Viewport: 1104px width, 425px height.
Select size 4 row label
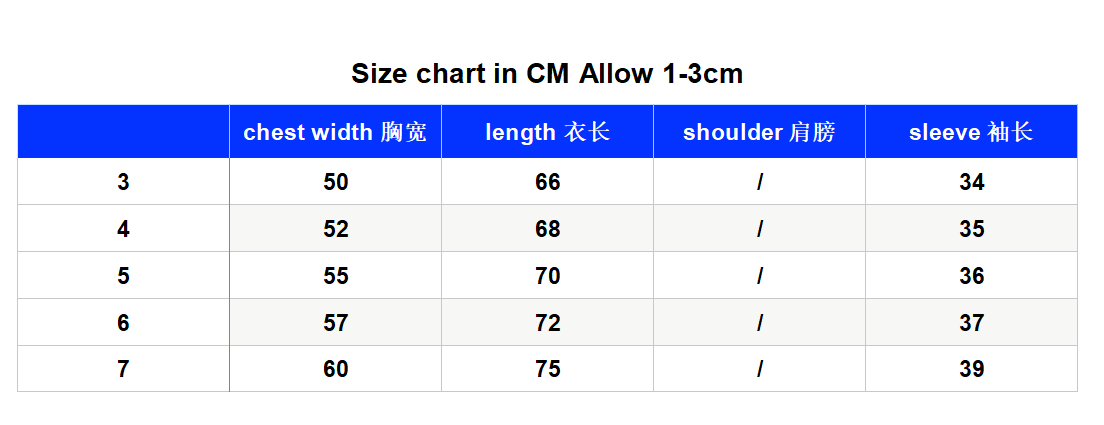pos(123,229)
